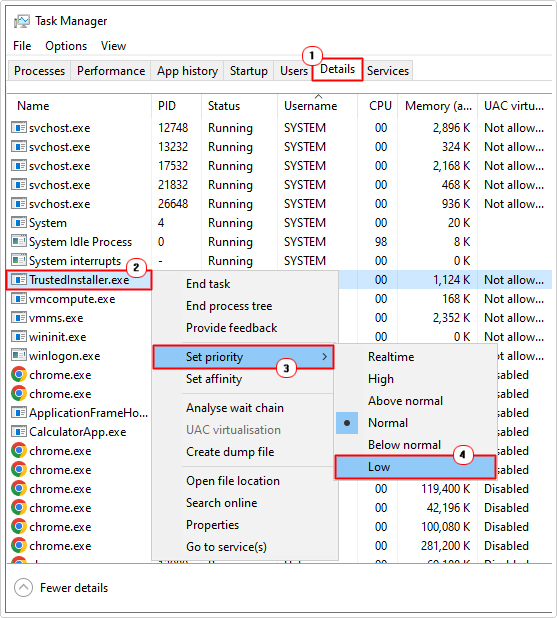The image size is (557, 618).
Task: Click the vmms.exe process icon
Action: 19,317
